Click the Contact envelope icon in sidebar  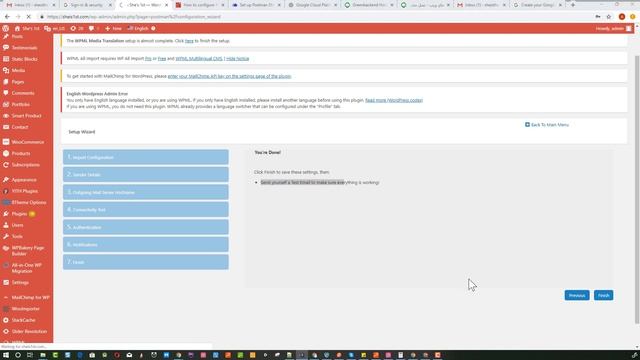(x=6, y=127)
